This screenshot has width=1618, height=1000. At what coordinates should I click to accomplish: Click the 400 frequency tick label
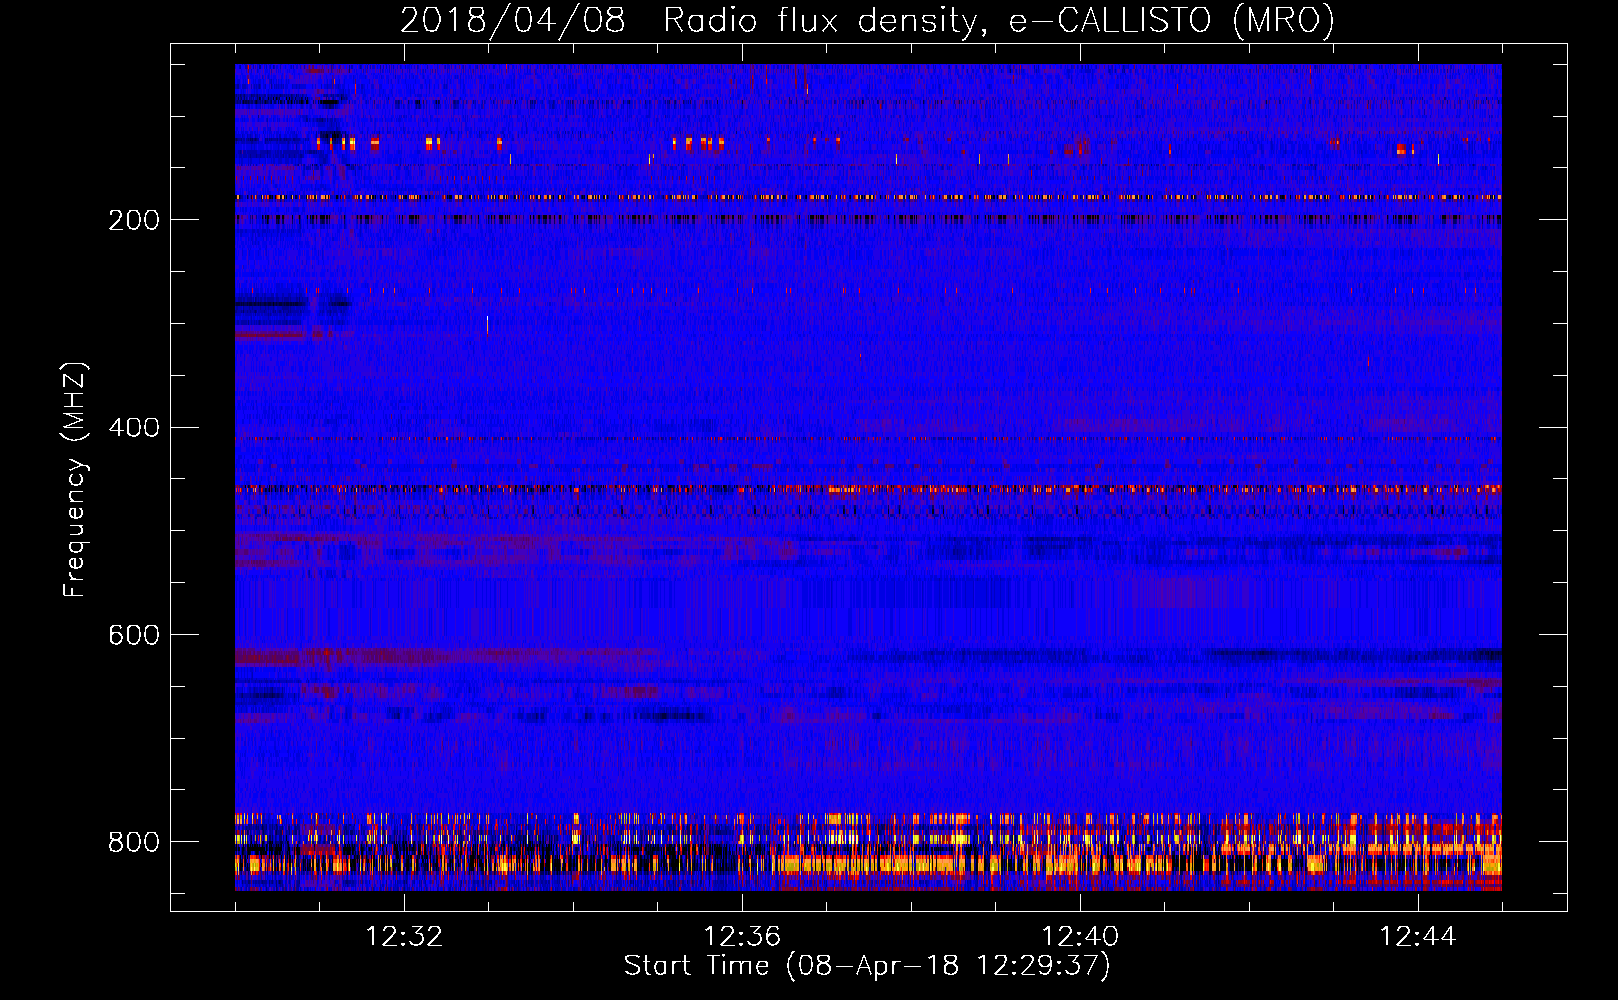pyautogui.click(x=134, y=428)
